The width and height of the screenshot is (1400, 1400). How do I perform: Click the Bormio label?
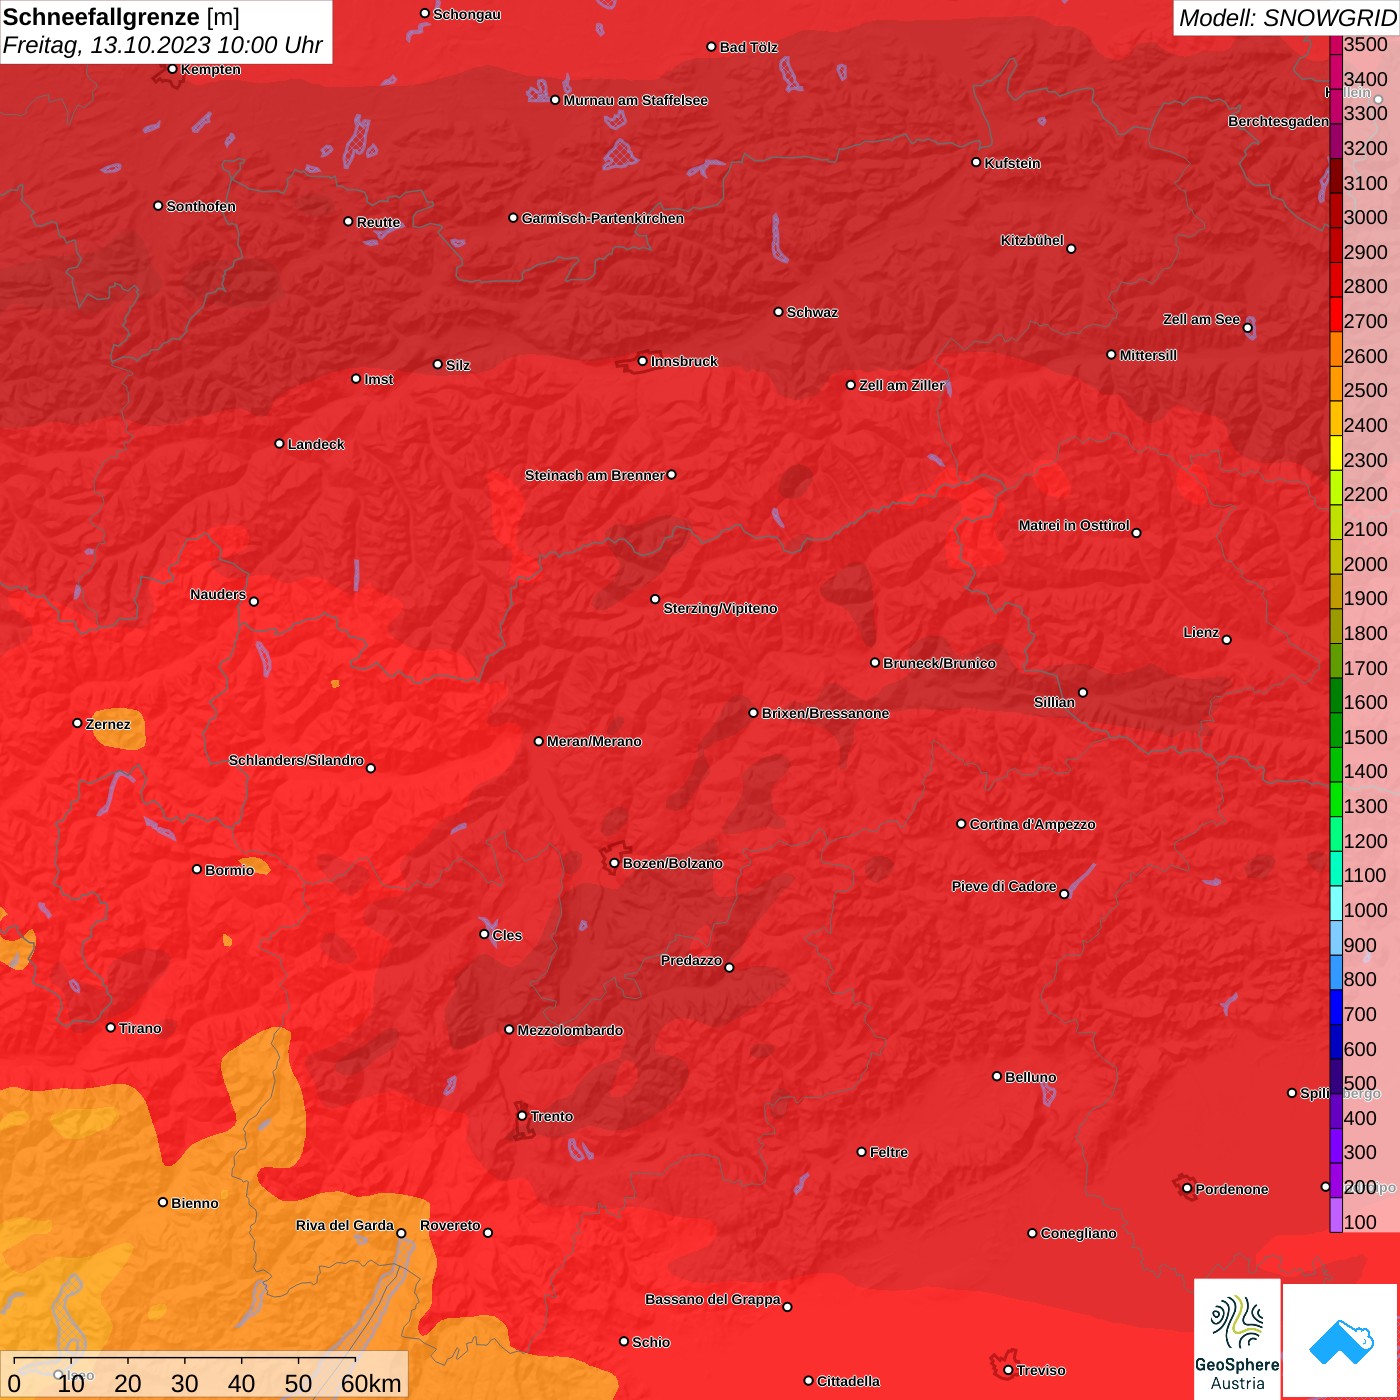pos(229,870)
